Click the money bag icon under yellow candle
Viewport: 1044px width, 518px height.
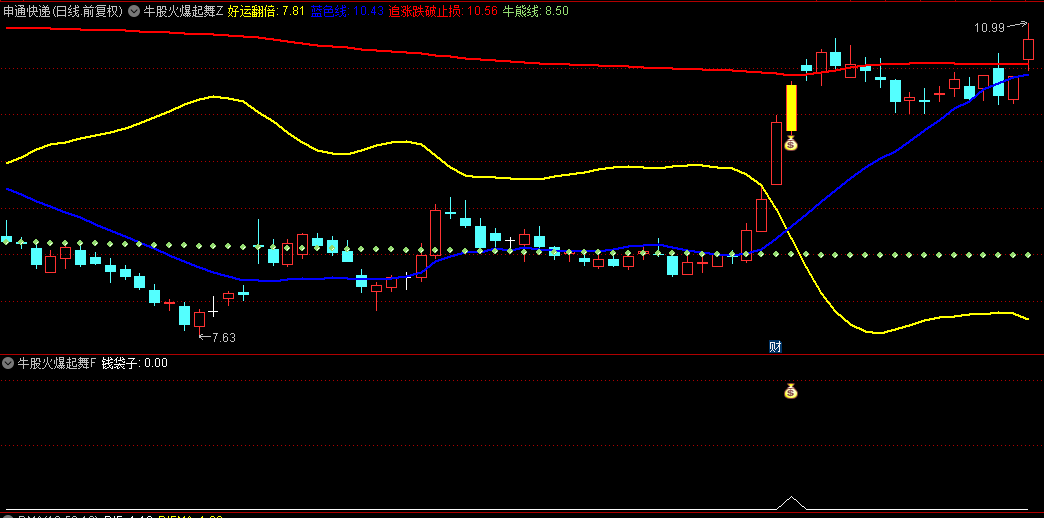coord(791,142)
